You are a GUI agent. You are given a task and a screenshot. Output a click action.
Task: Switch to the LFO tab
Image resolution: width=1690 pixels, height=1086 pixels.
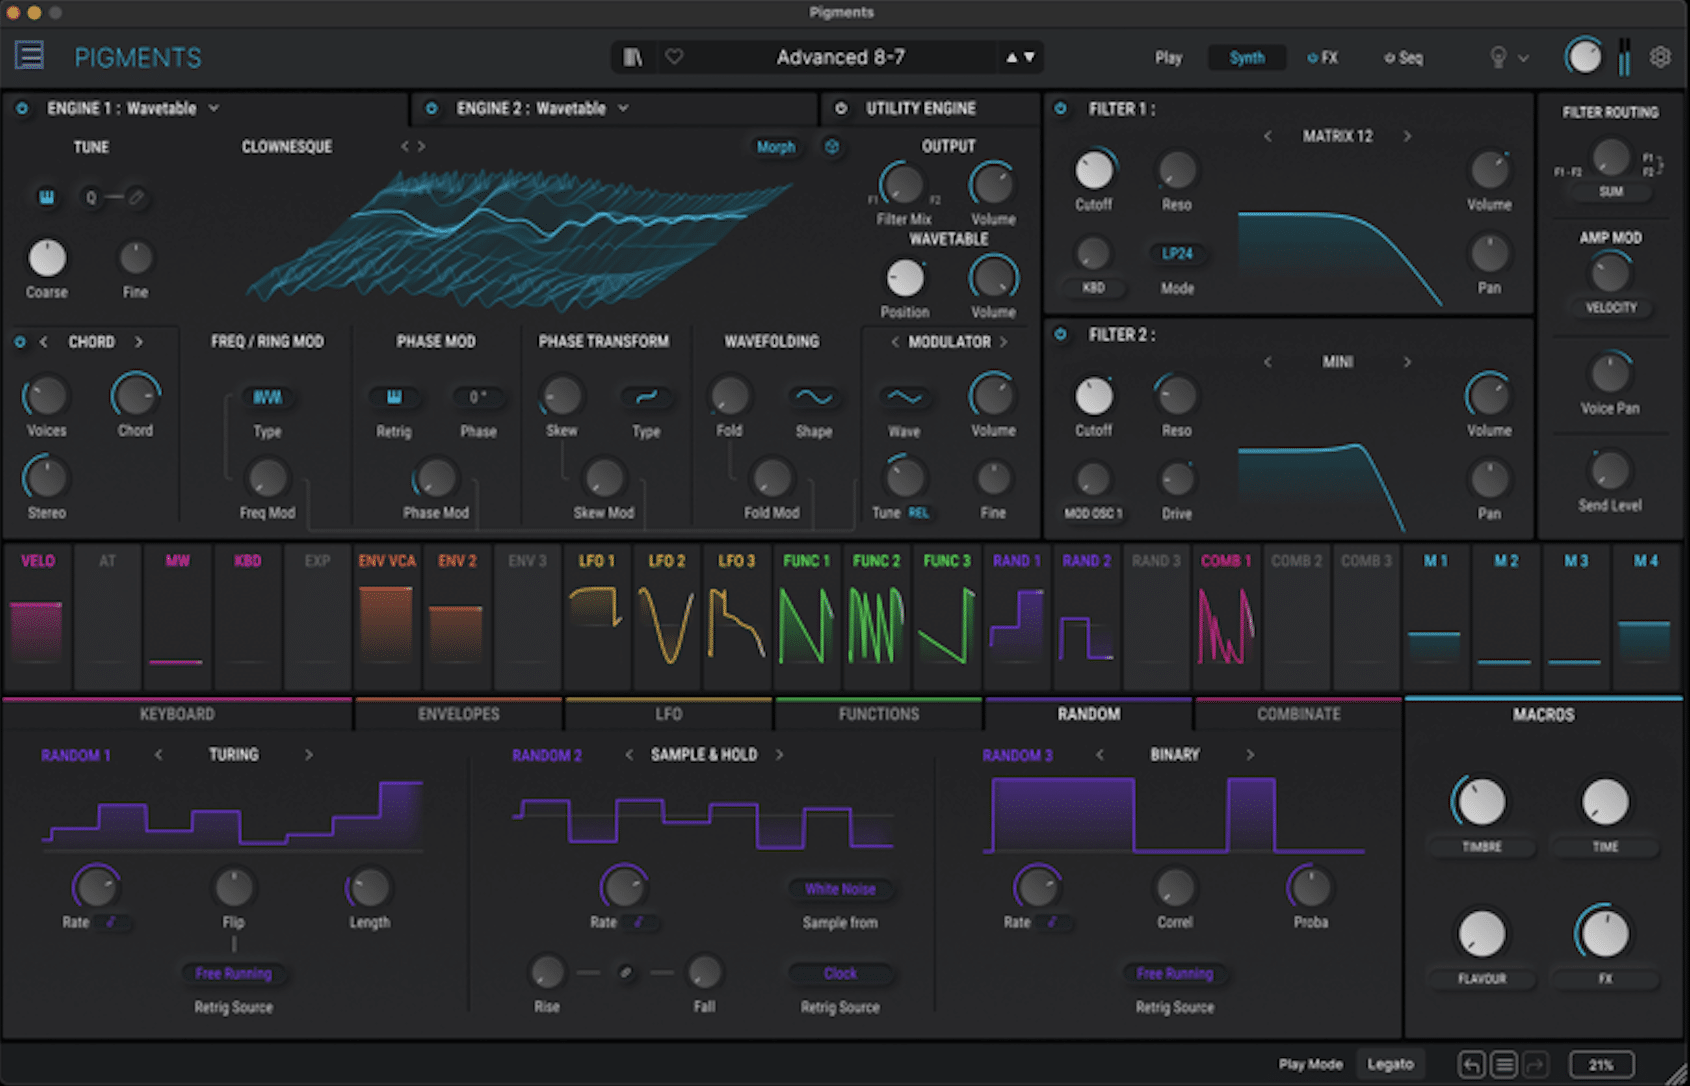click(x=669, y=714)
